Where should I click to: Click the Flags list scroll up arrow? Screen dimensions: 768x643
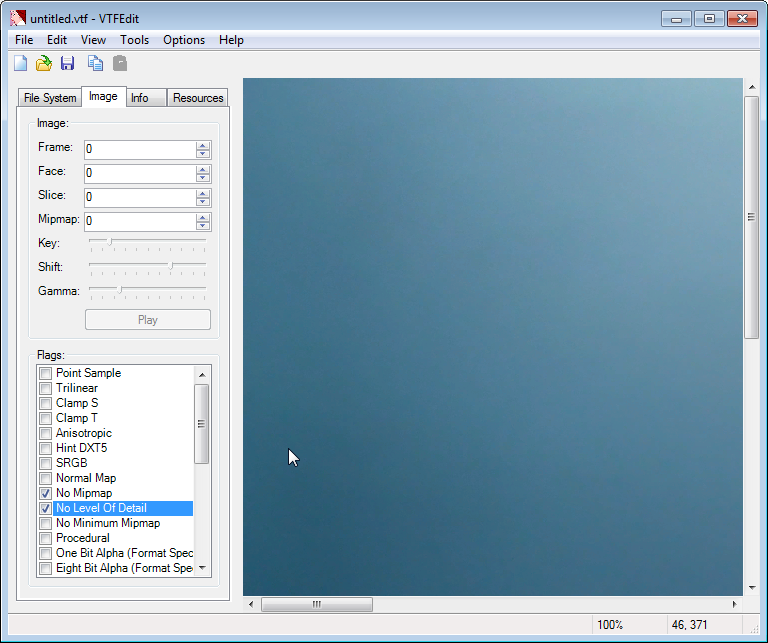(x=202, y=375)
